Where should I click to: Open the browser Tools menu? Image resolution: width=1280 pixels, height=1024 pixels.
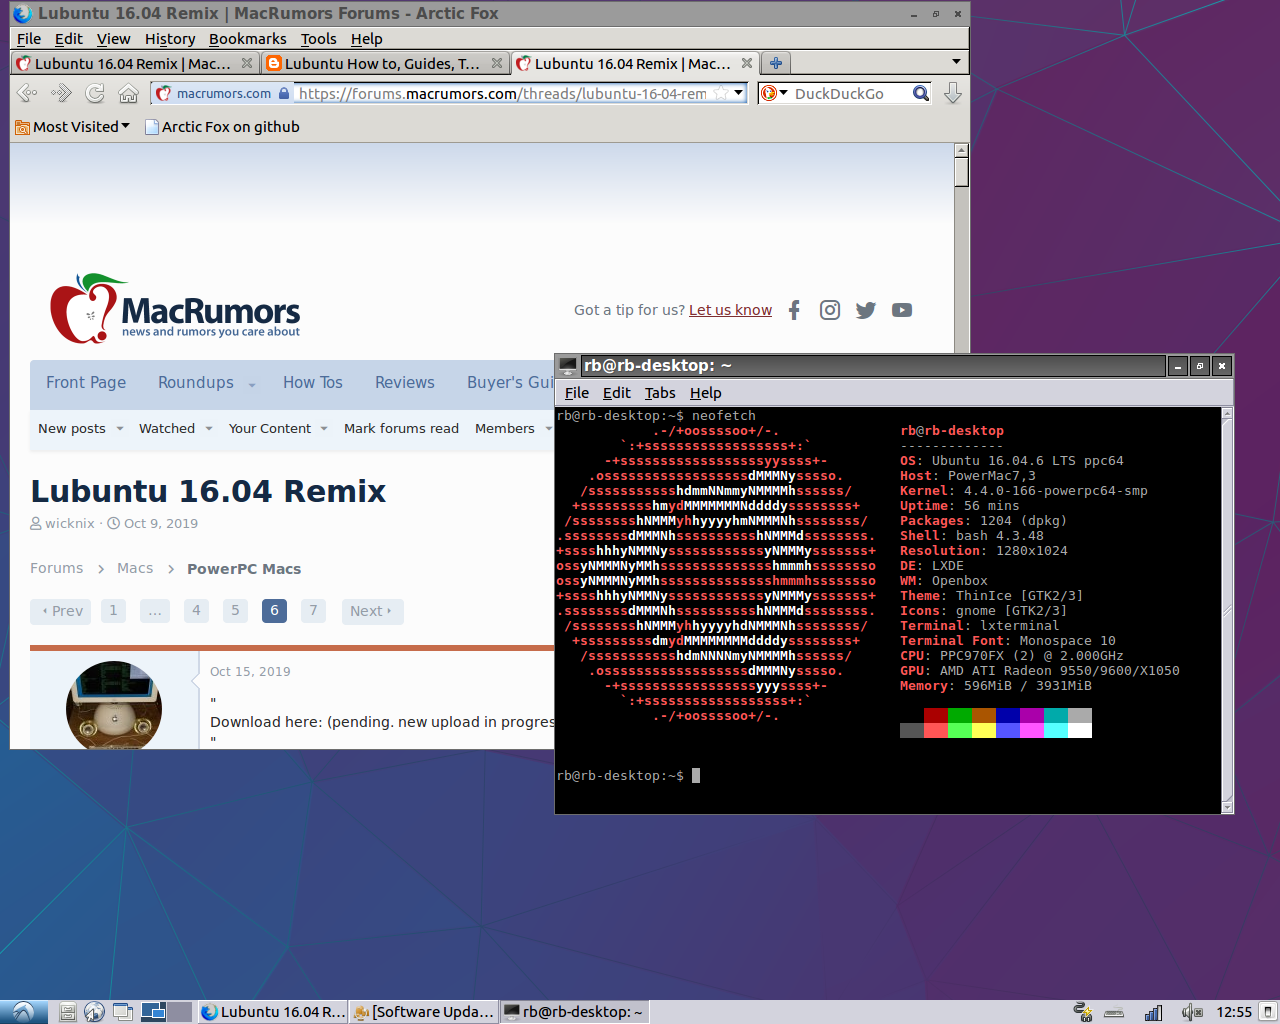(318, 39)
